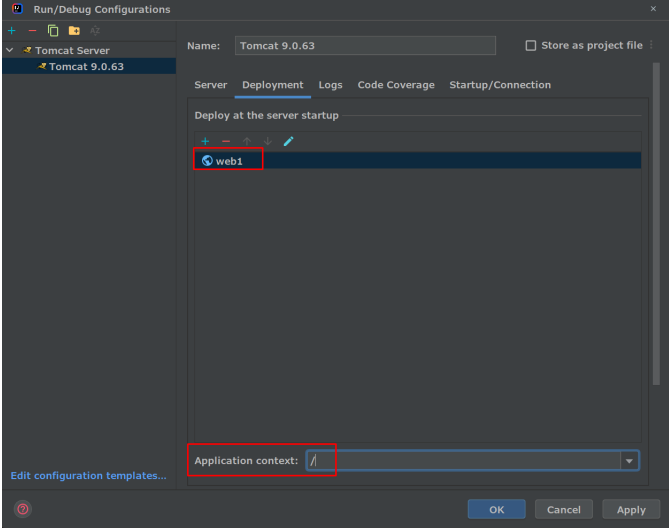Click the vertical scrollbar on right

tap(656, 224)
